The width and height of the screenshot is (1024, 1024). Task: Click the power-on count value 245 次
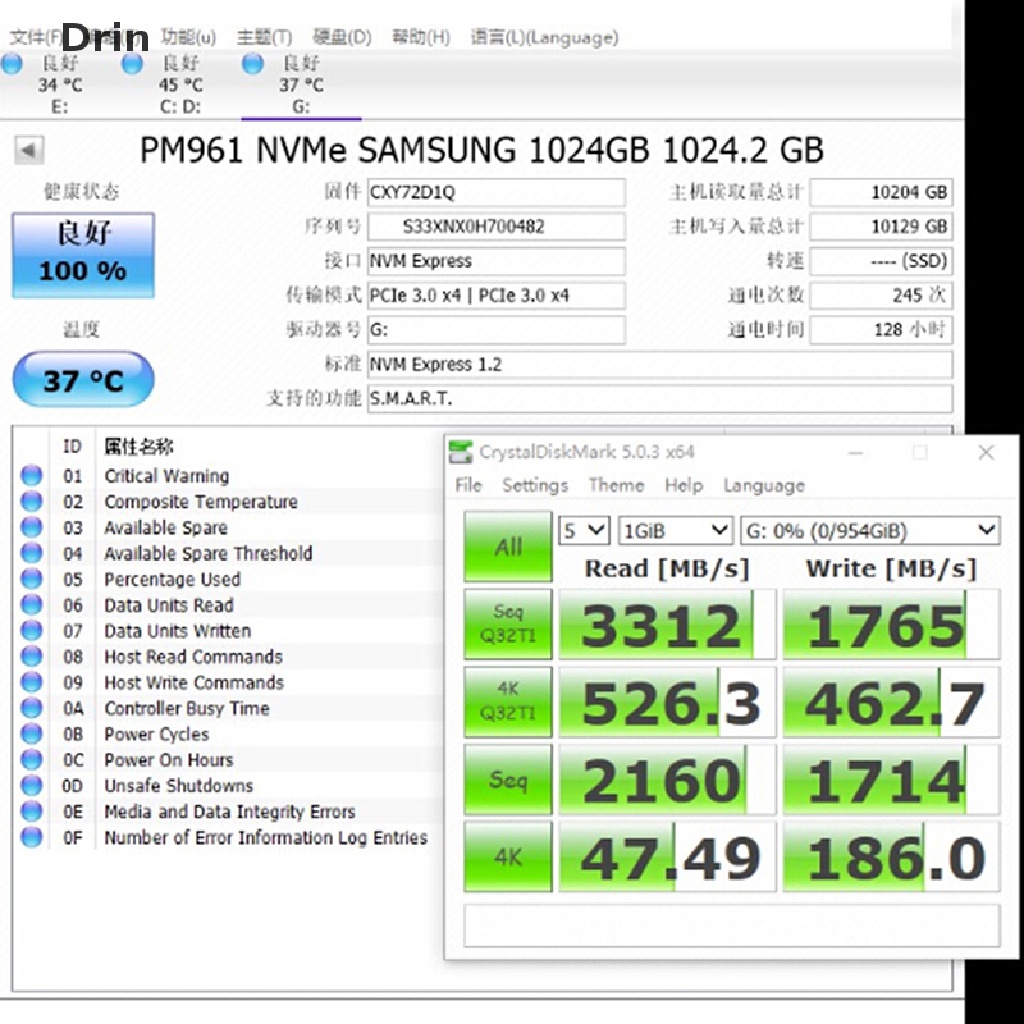[881, 295]
